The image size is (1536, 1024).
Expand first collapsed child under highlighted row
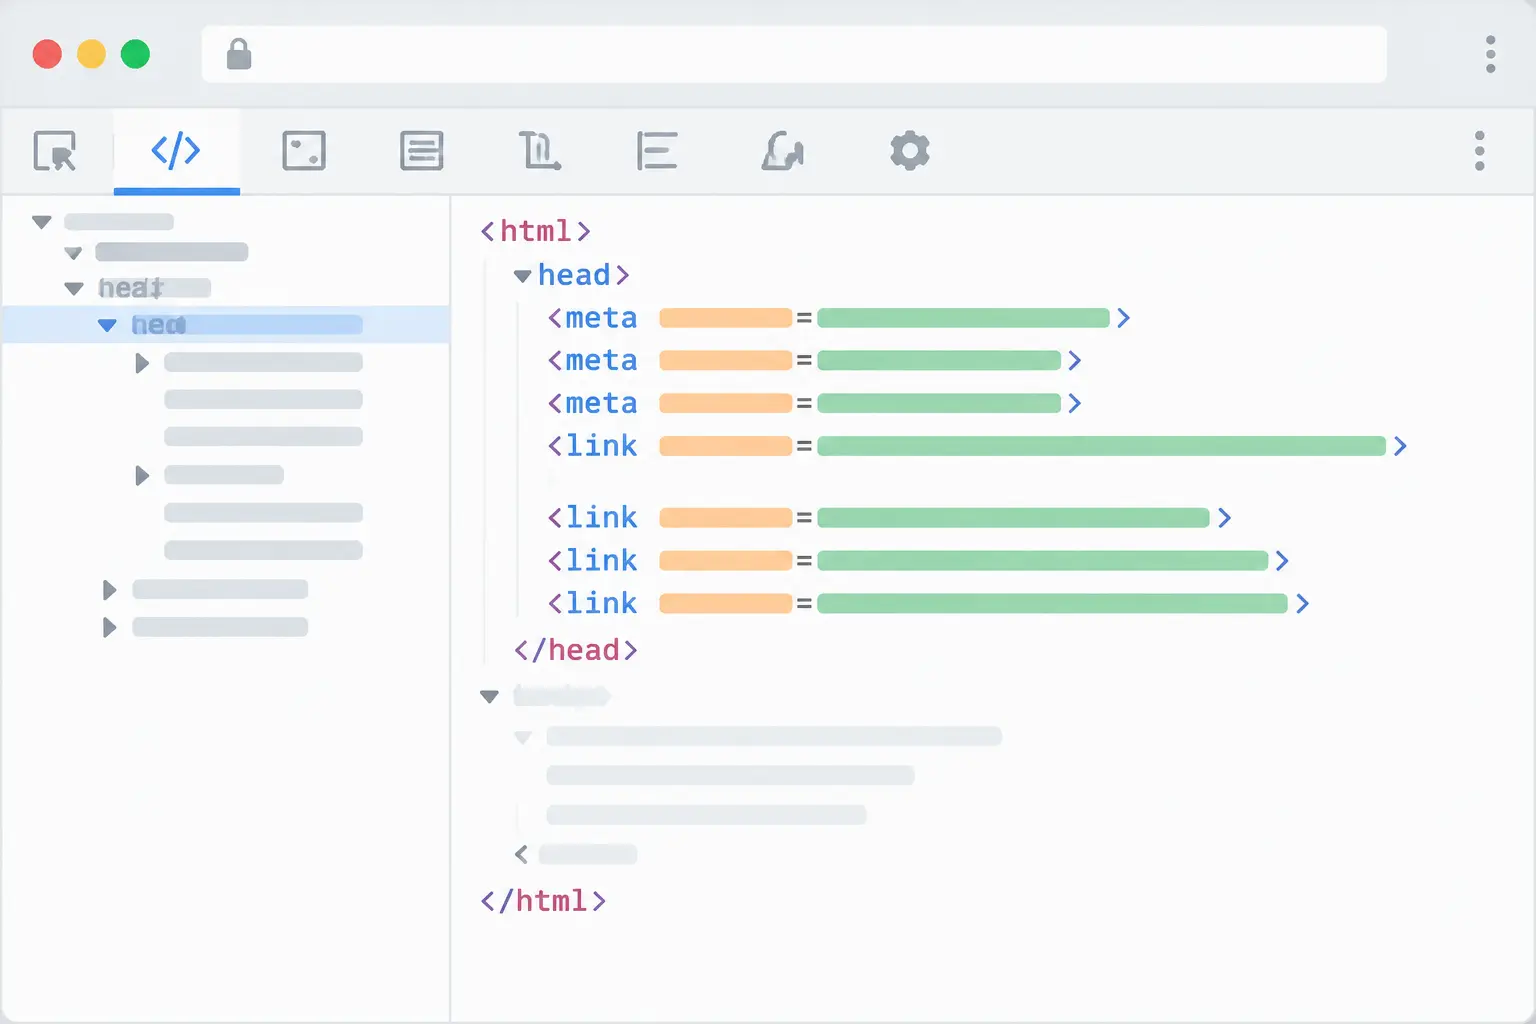(x=142, y=363)
